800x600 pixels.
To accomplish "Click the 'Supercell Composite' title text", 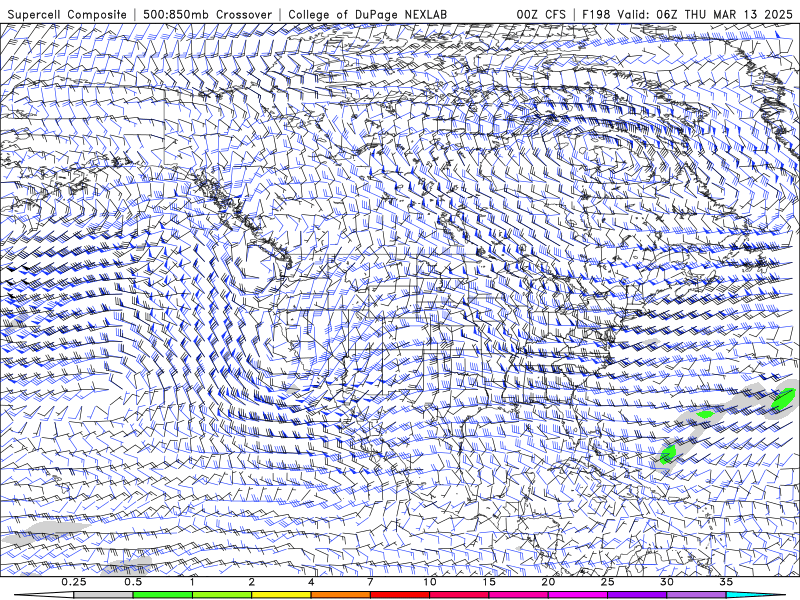I will pyautogui.click(x=67, y=14).
